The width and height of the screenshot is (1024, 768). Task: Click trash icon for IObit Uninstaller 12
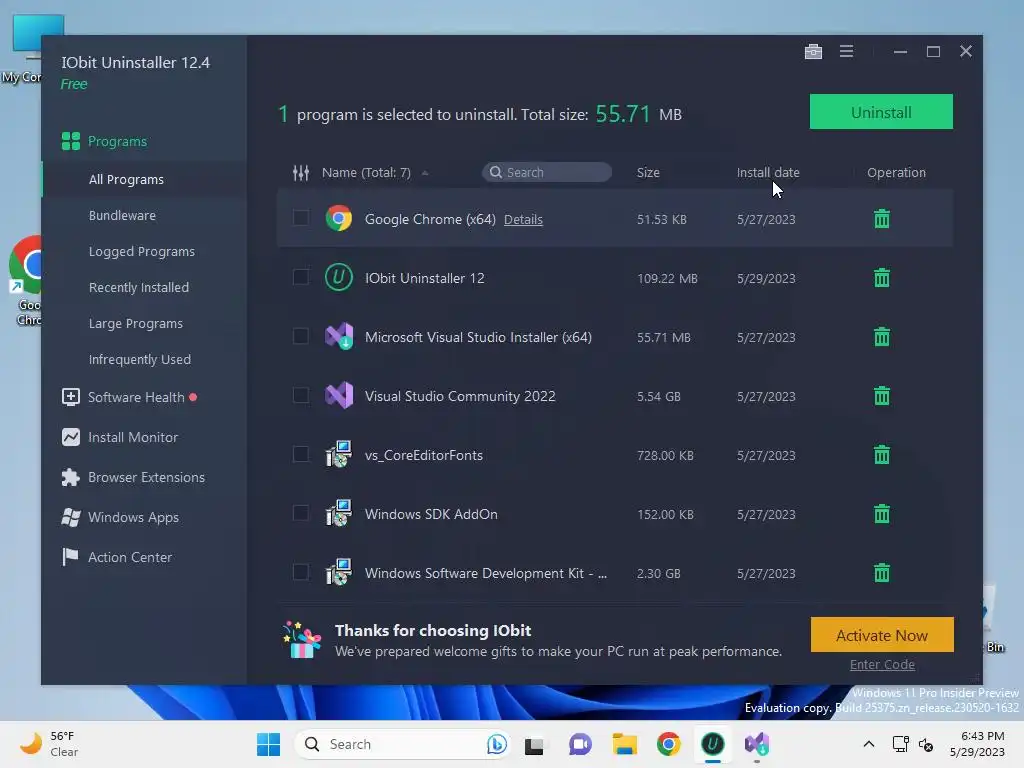coord(882,278)
